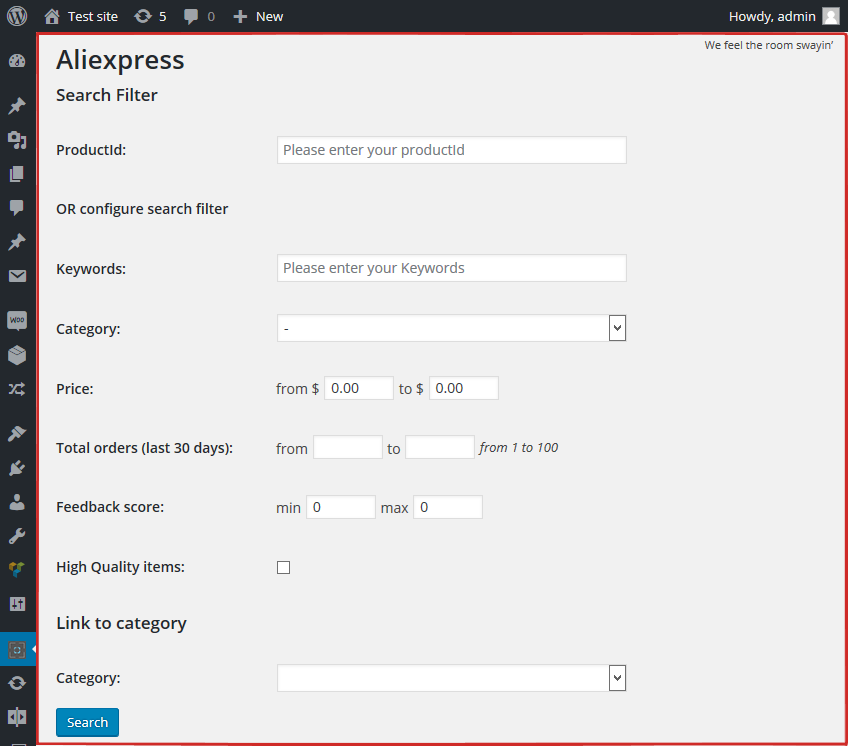
Task: Open the updates icon showing 5
Action: pos(143,17)
